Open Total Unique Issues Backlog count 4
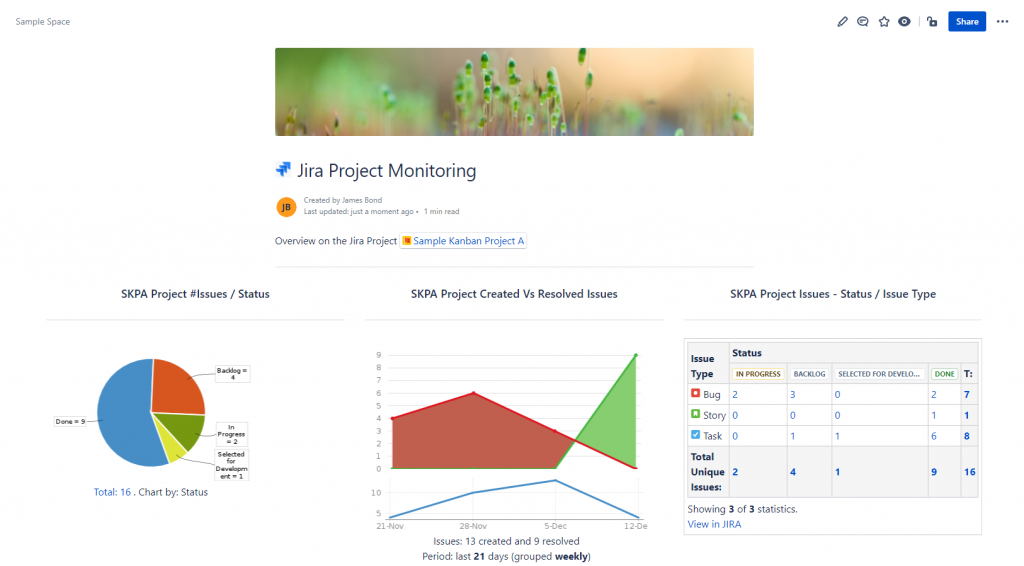The height and width of the screenshot is (566, 1024). tap(793, 472)
